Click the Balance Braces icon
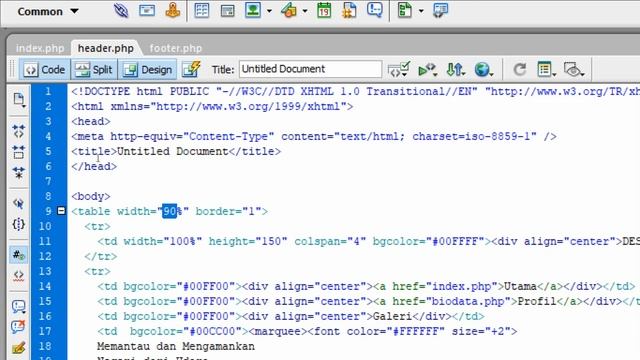Viewport: 640px width, 360px height. point(18,224)
